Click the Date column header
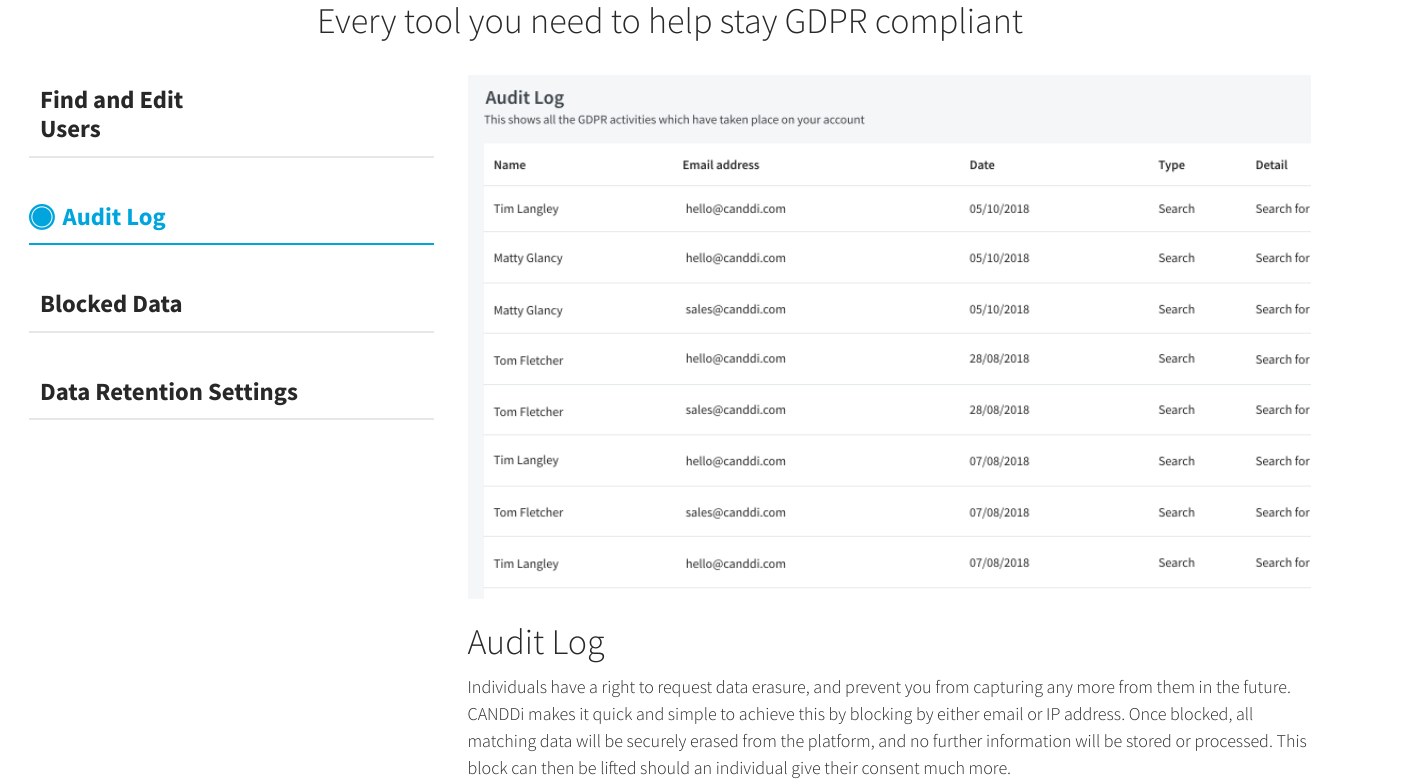 point(982,165)
